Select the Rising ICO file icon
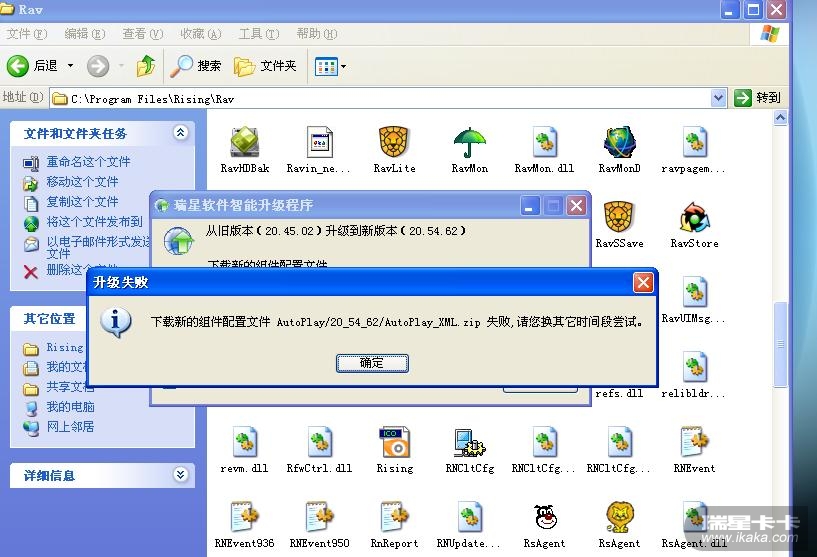The width and height of the screenshot is (817, 557). tap(394, 442)
